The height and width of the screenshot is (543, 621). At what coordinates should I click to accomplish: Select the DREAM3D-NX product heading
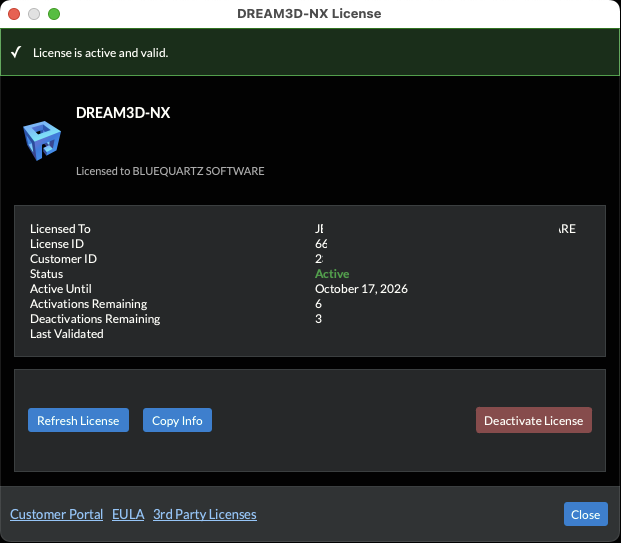coord(123,113)
